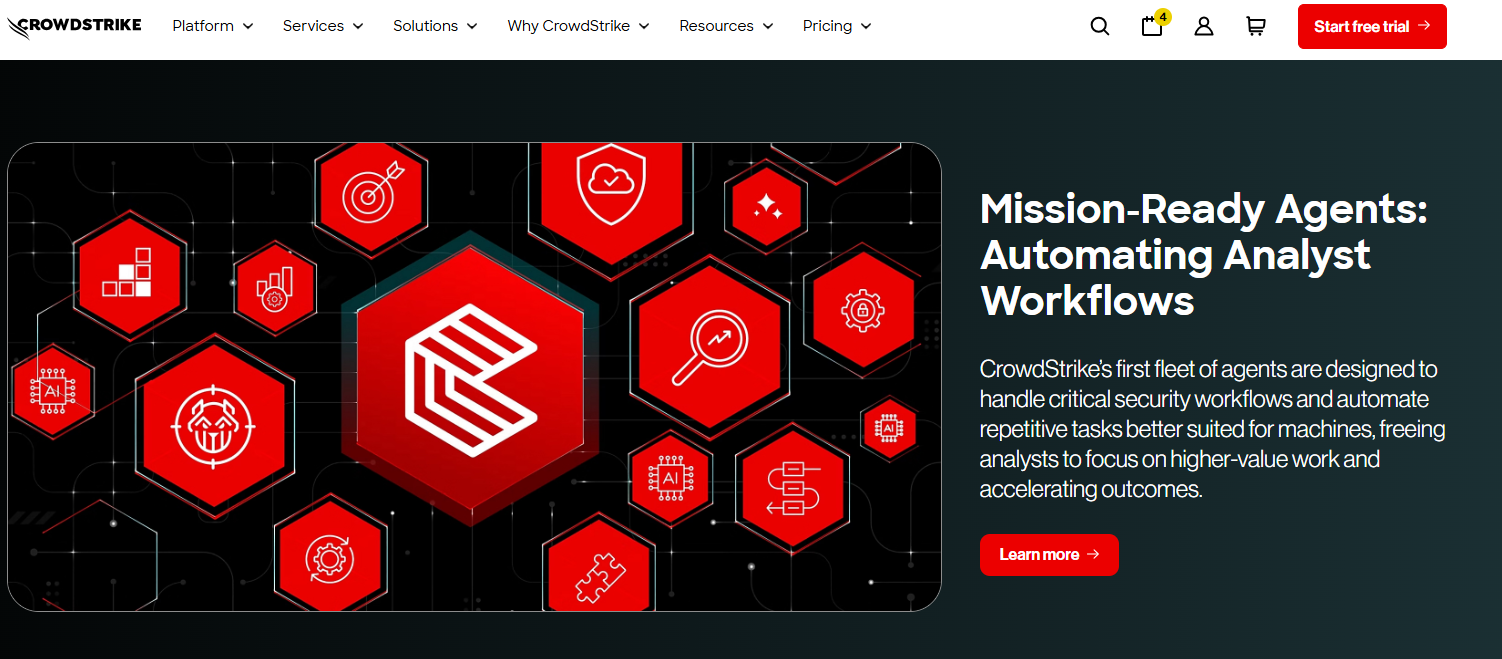Open the calendar icon with badge 4
Image resolution: width=1502 pixels, height=659 pixels.
(x=1154, y=24)
